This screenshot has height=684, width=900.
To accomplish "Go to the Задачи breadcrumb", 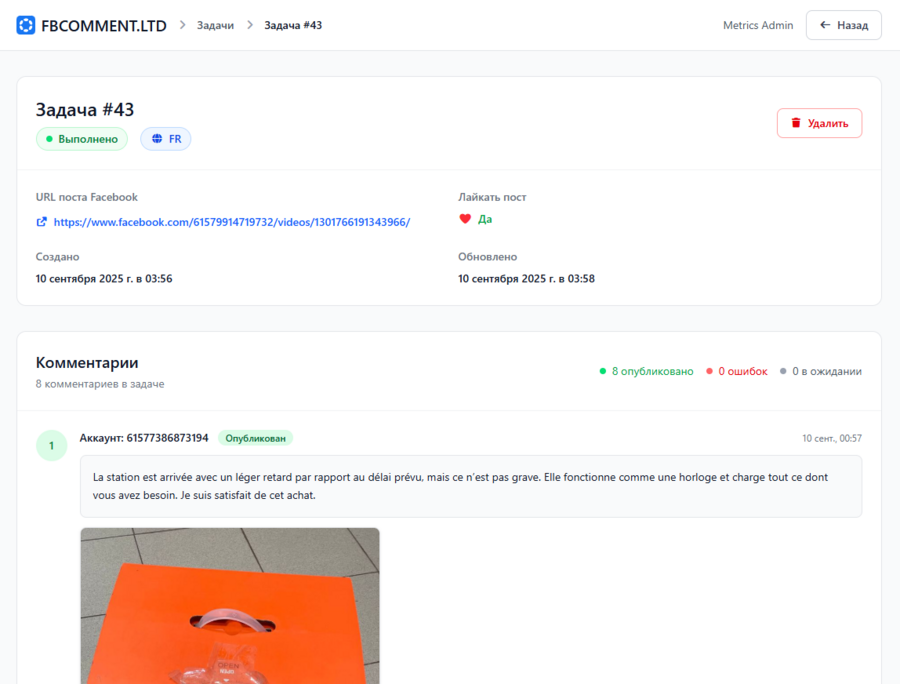I will click(x=215, y=25).
